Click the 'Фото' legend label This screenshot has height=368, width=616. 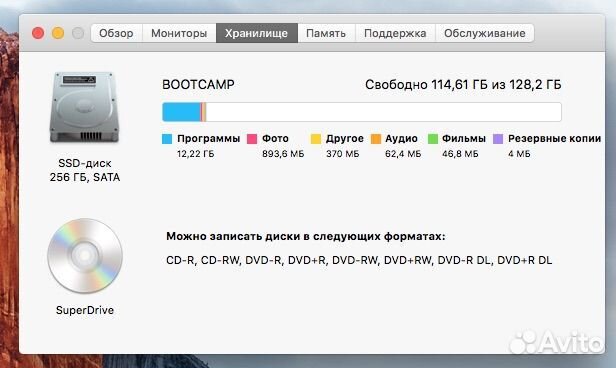[275, 139]
